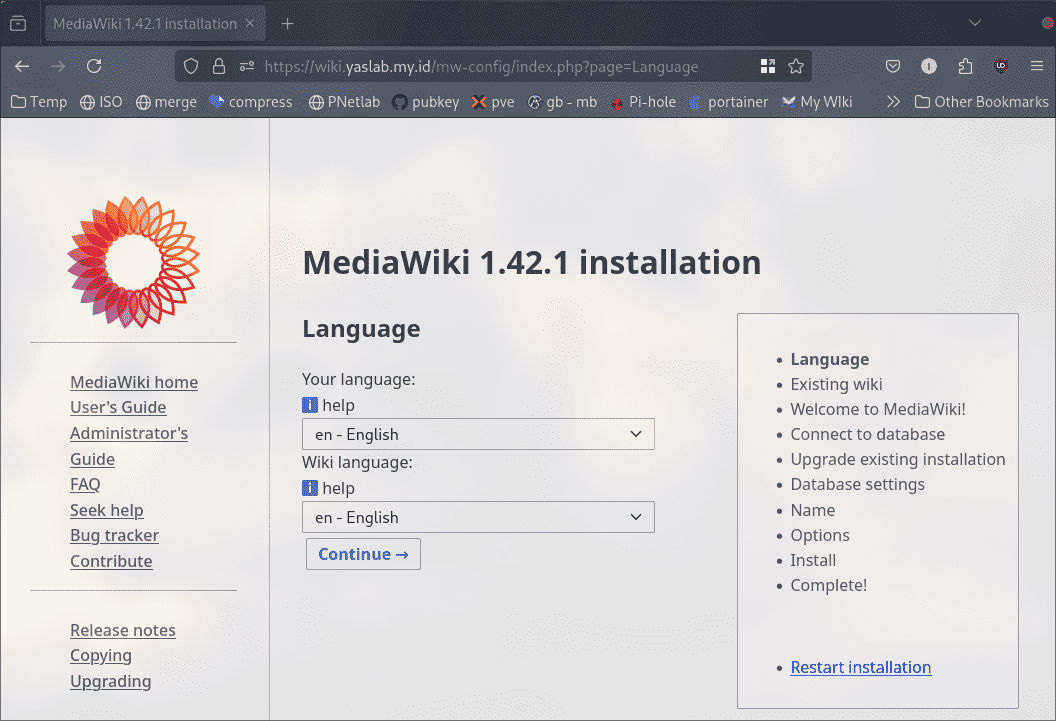Viewport: 1056px width, 721px height.
Task: Open the gb - mb bookmark
Action: pyautogui.click(x=562, y=102)
